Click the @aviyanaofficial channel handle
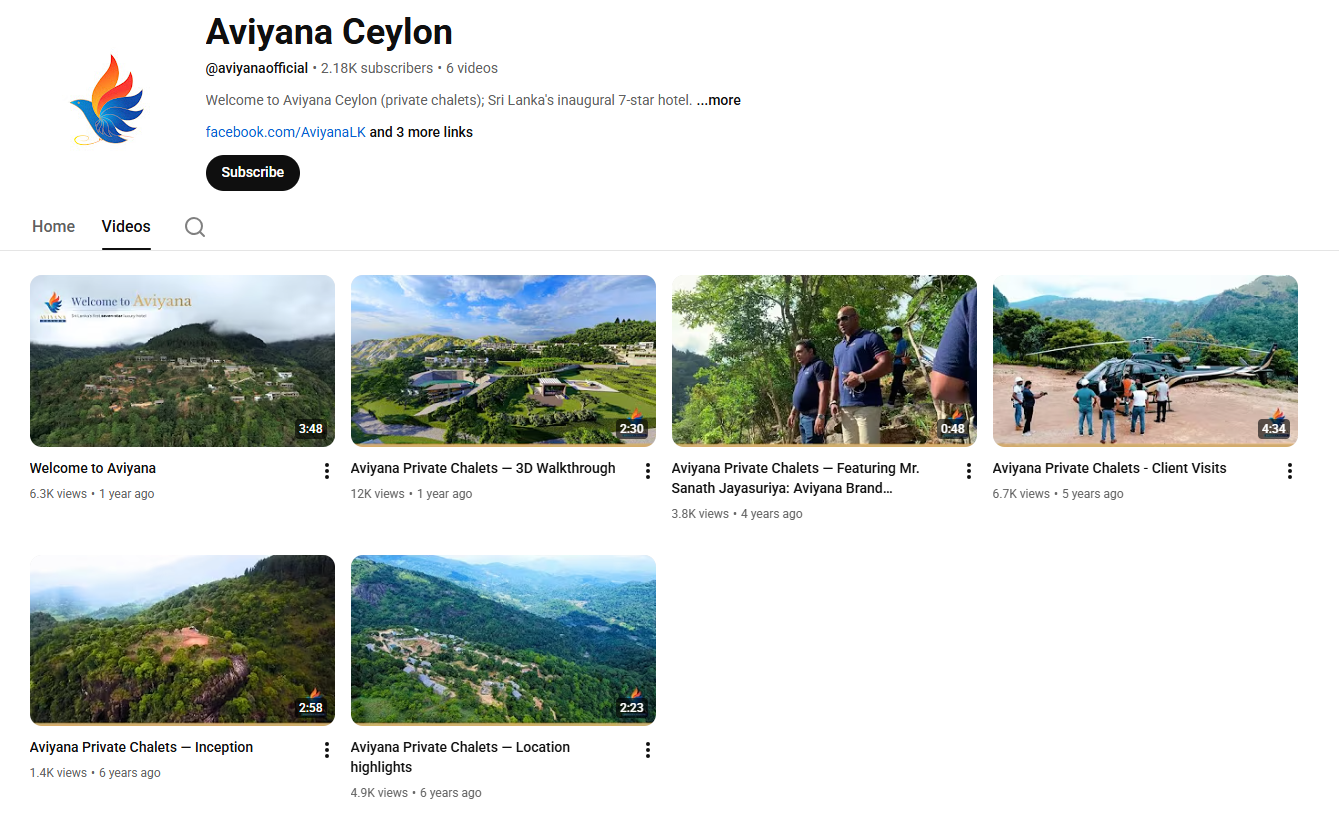The image size is (1339, 824). coord(257,68)
